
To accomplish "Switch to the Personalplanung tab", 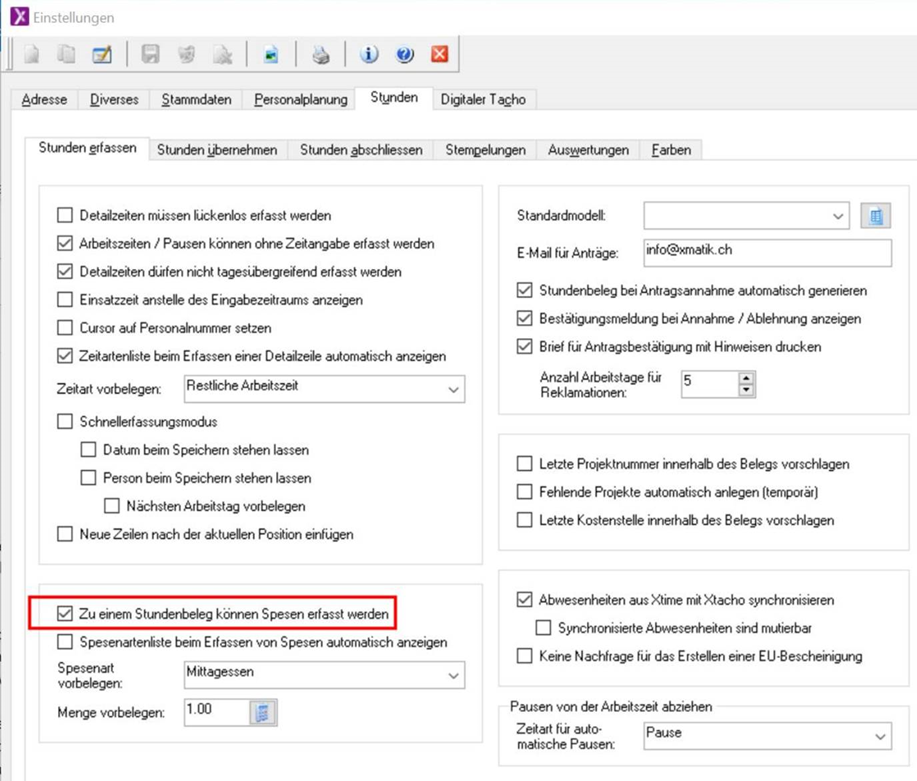I will [x=300, y=99].
